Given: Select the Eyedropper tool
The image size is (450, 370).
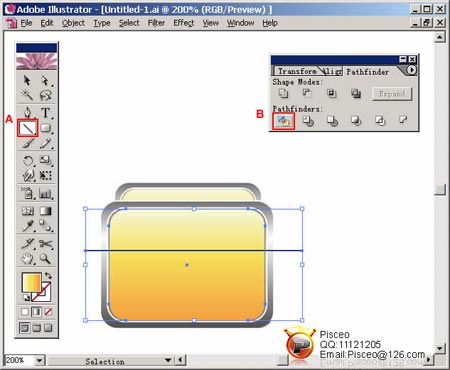Looking at the screenshot, I should point(27,226).
